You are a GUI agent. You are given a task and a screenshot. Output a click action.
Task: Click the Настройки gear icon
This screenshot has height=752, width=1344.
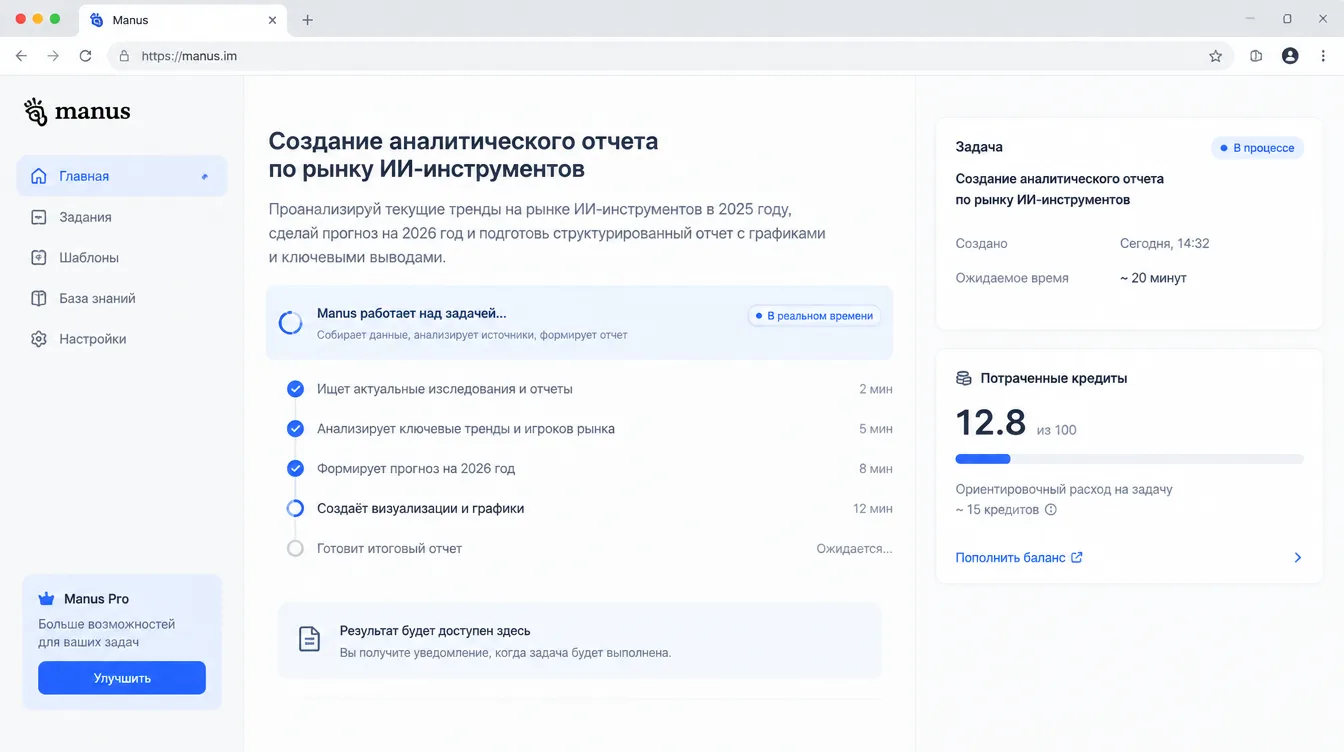click(39, 339)
